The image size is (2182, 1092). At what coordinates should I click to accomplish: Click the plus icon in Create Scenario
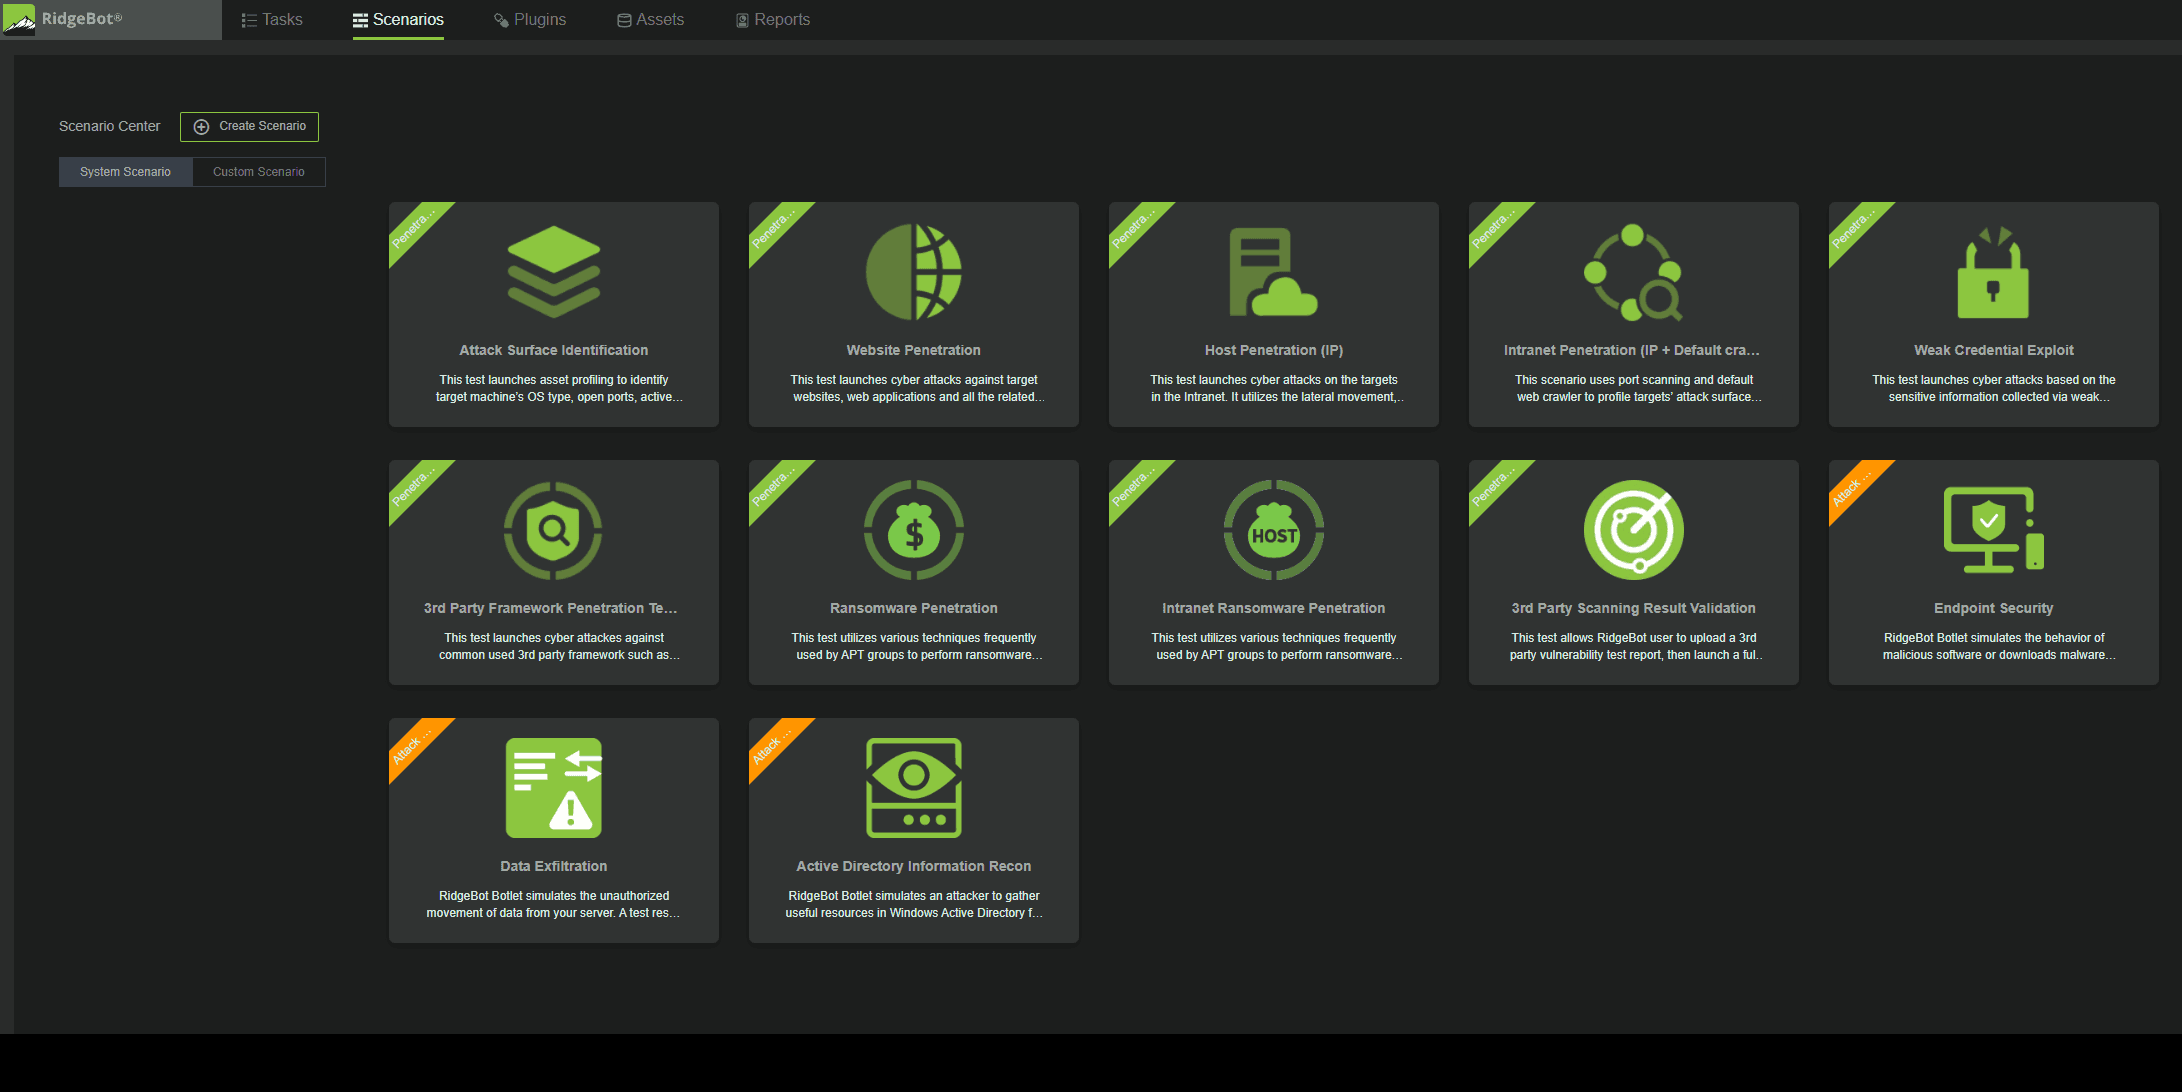coord(201,127)
